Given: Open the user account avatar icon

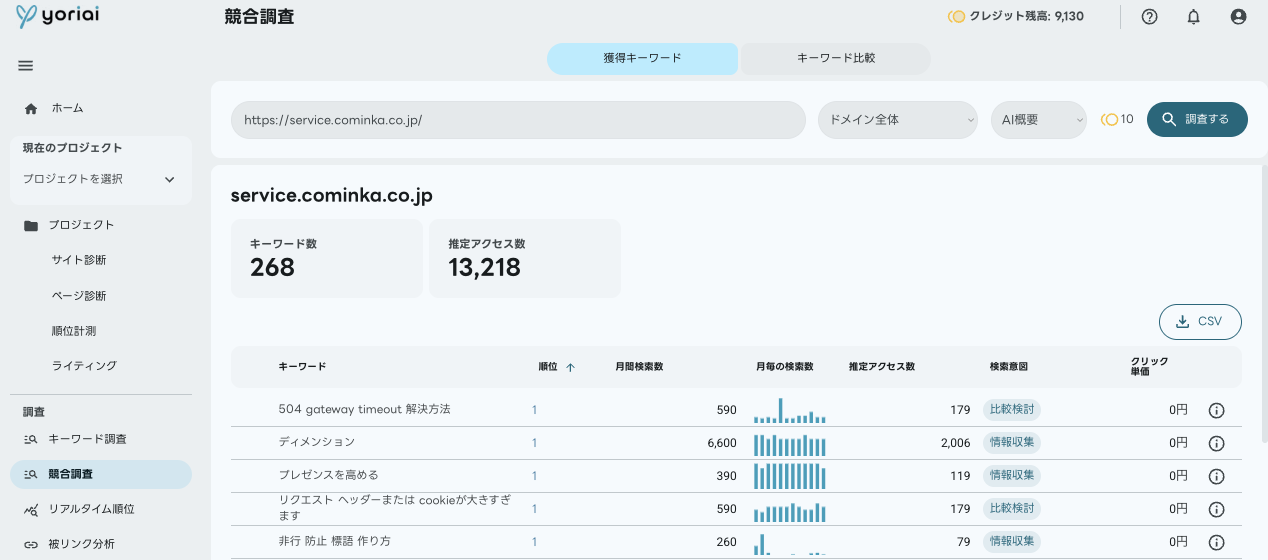Looking at the screenshot, I should click(1238, 17).
